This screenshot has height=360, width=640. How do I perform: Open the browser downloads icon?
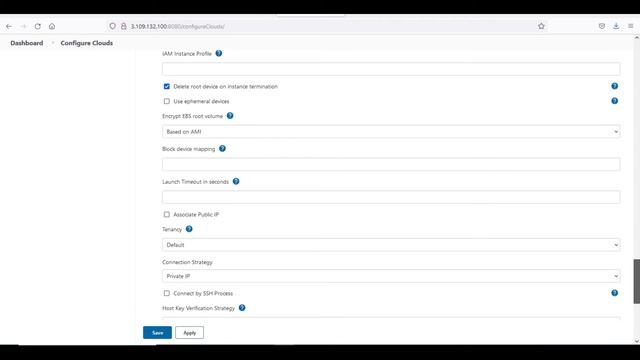(x=616, y=26)
